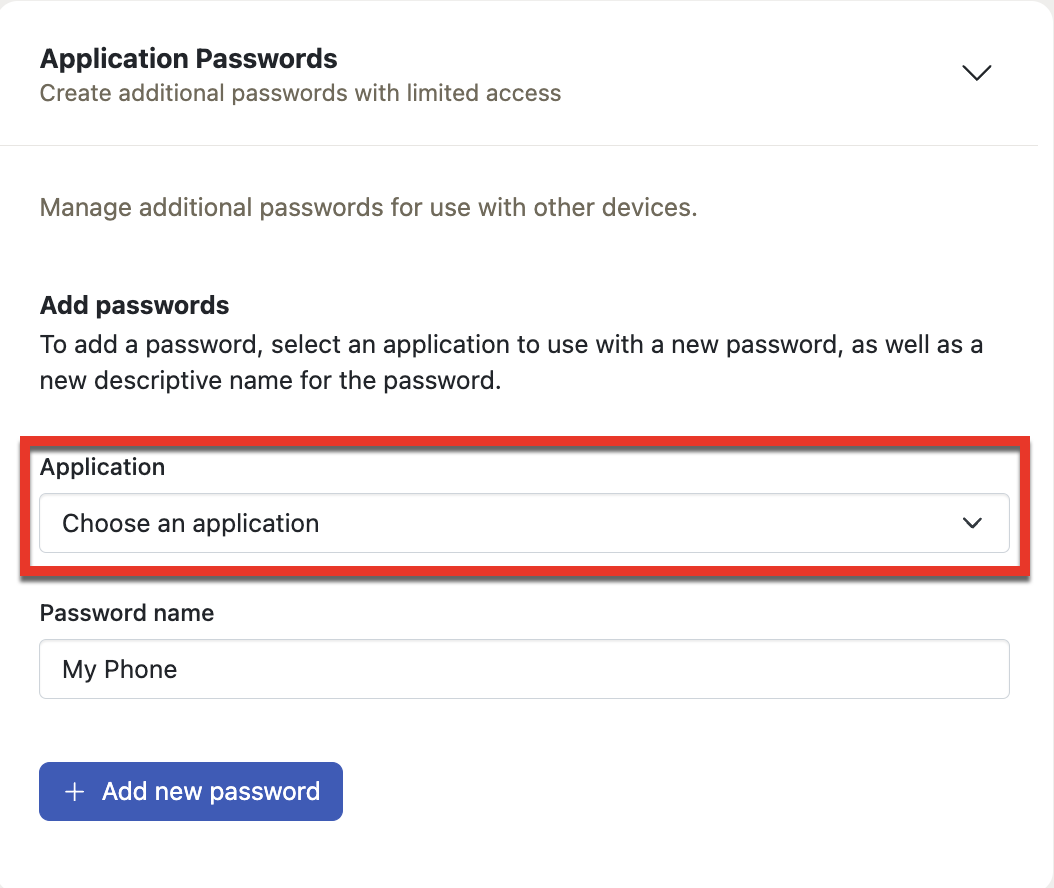Click the Application Passwords heading
The height and width of the screenshot is (888, 1054).
pos(188,58)
